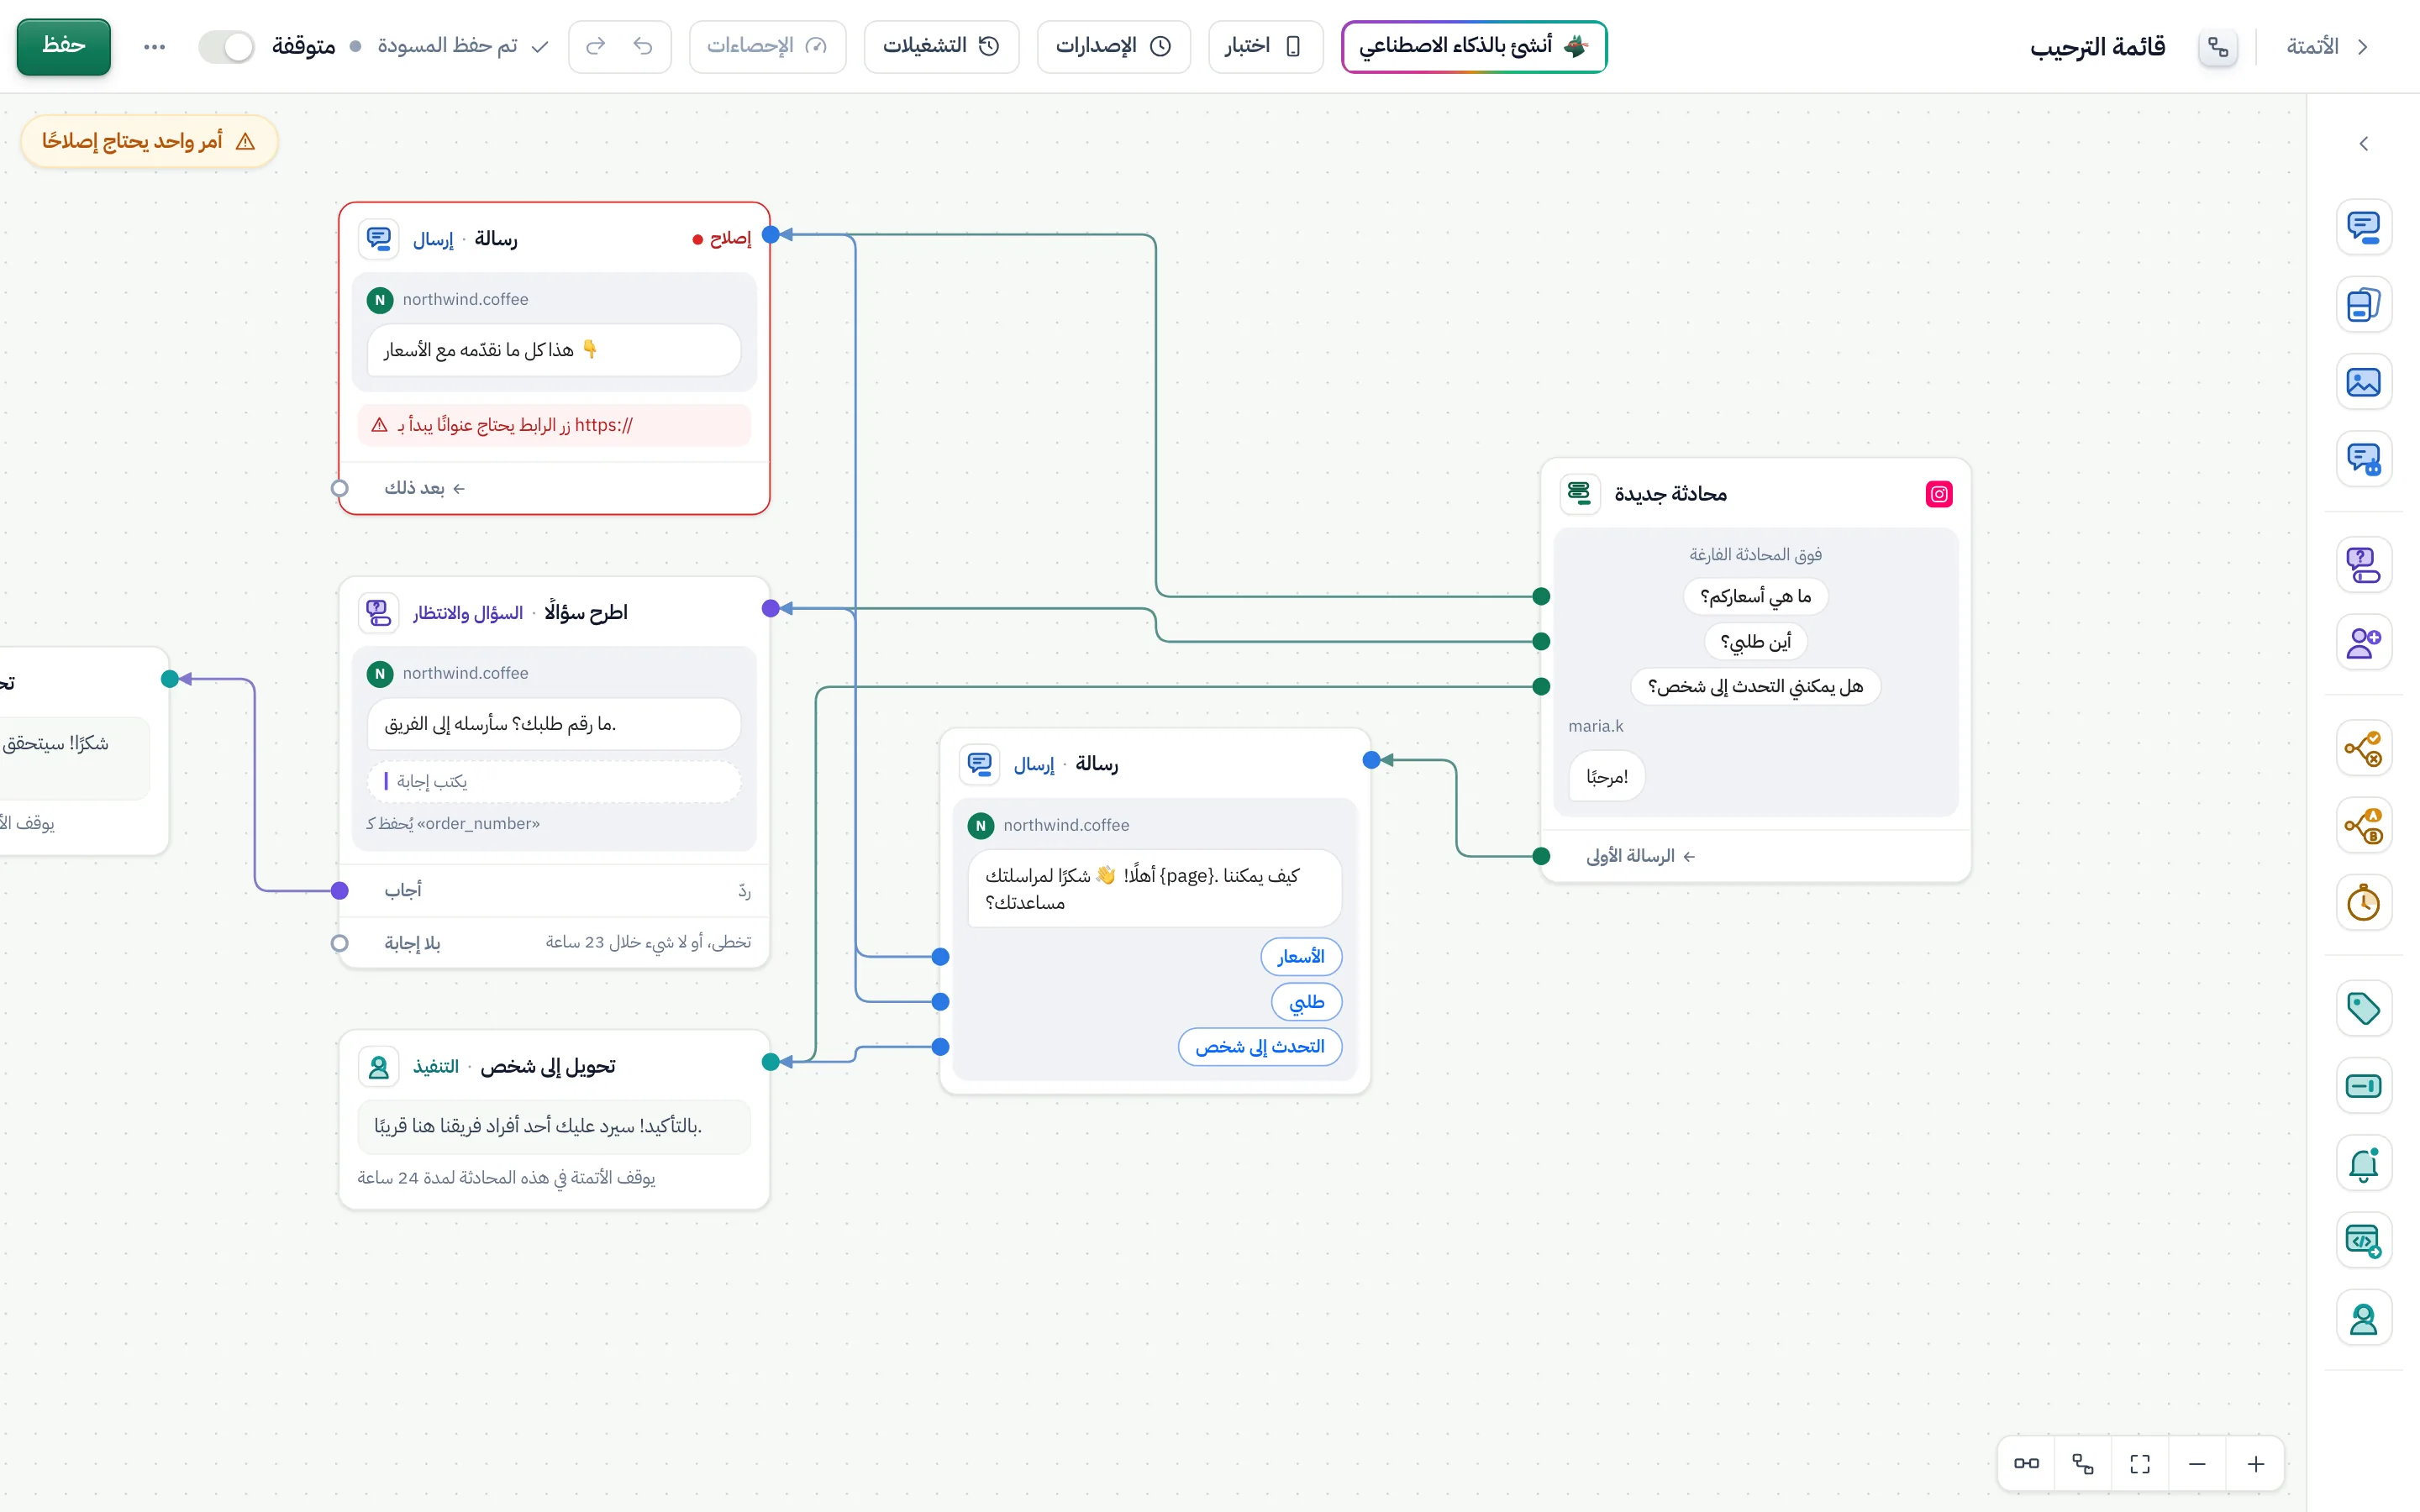The width and height of the screenshot is (2420, 1512).
Task: Click the green حفظ save button
Action: click(64, 46)
